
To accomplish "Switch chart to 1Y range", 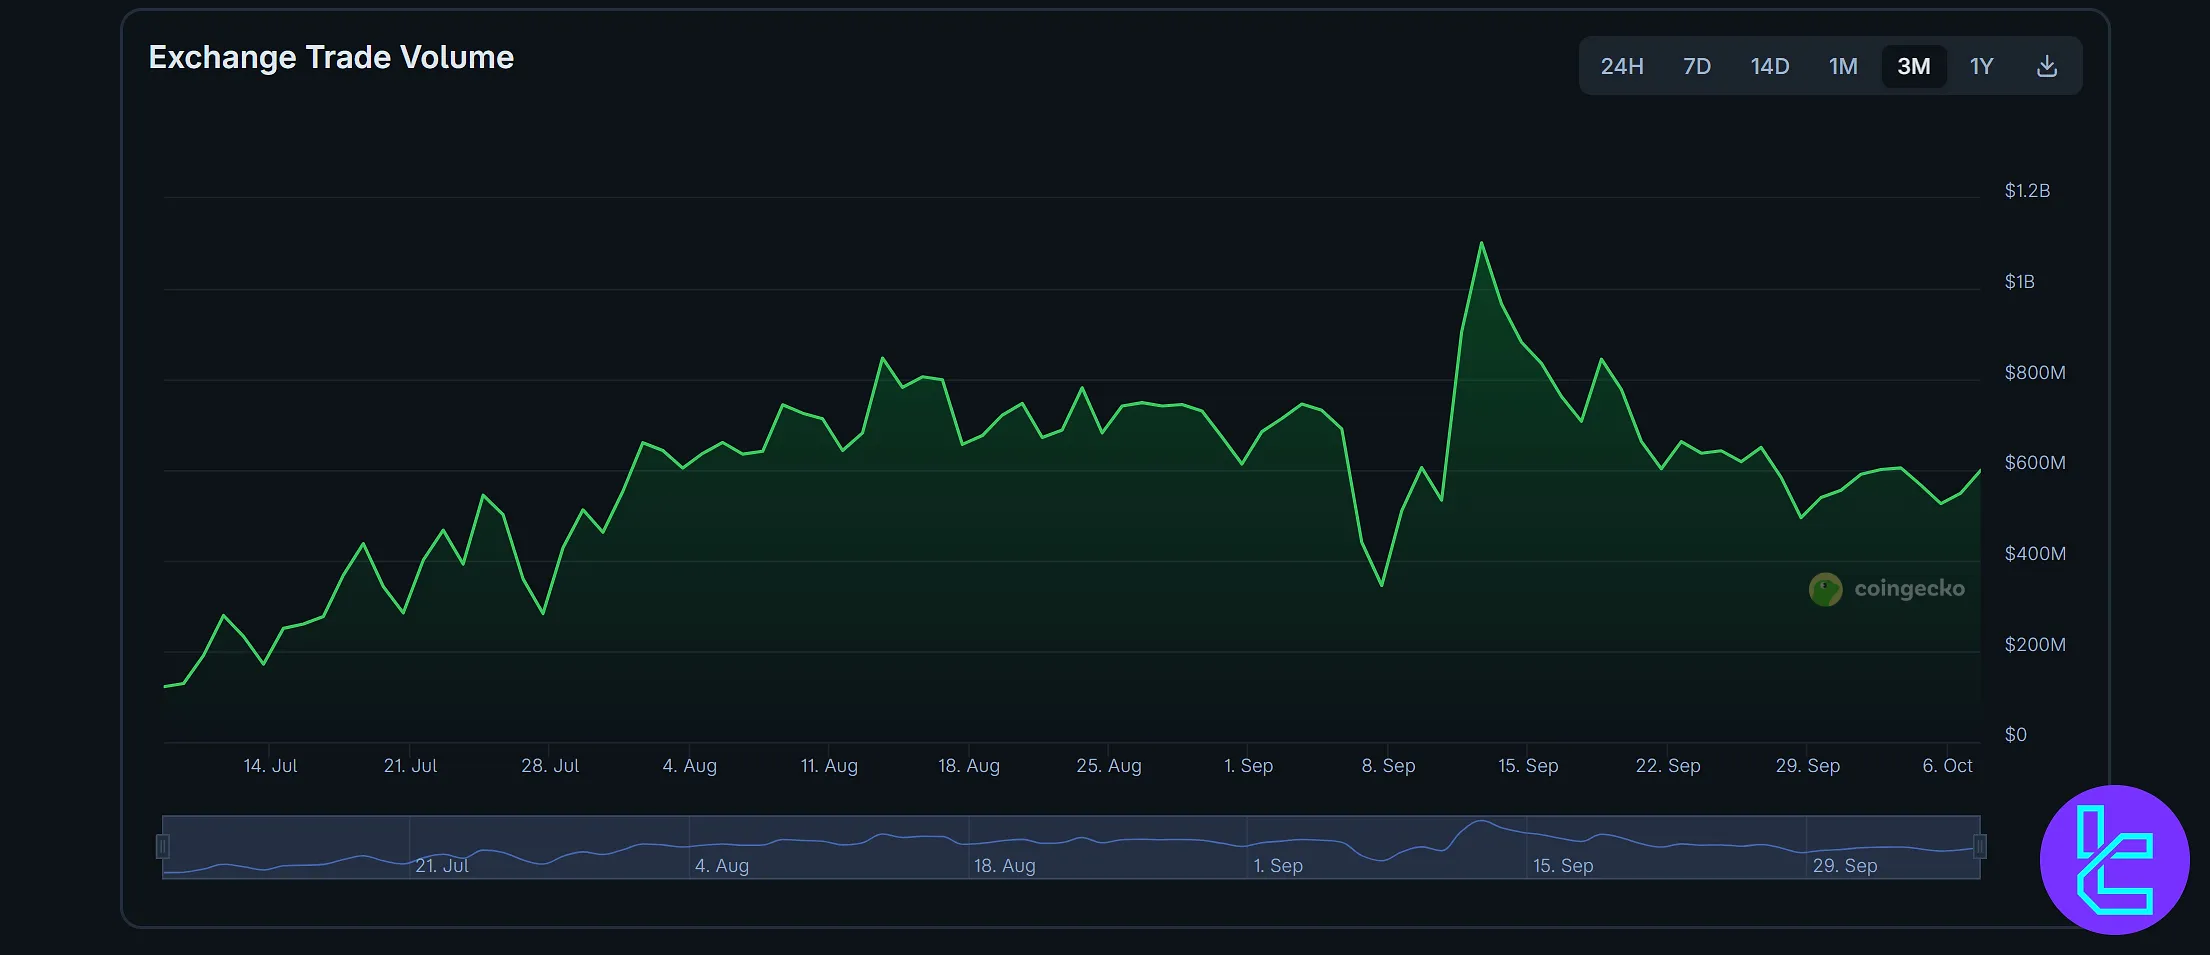I will point(1981,66).
